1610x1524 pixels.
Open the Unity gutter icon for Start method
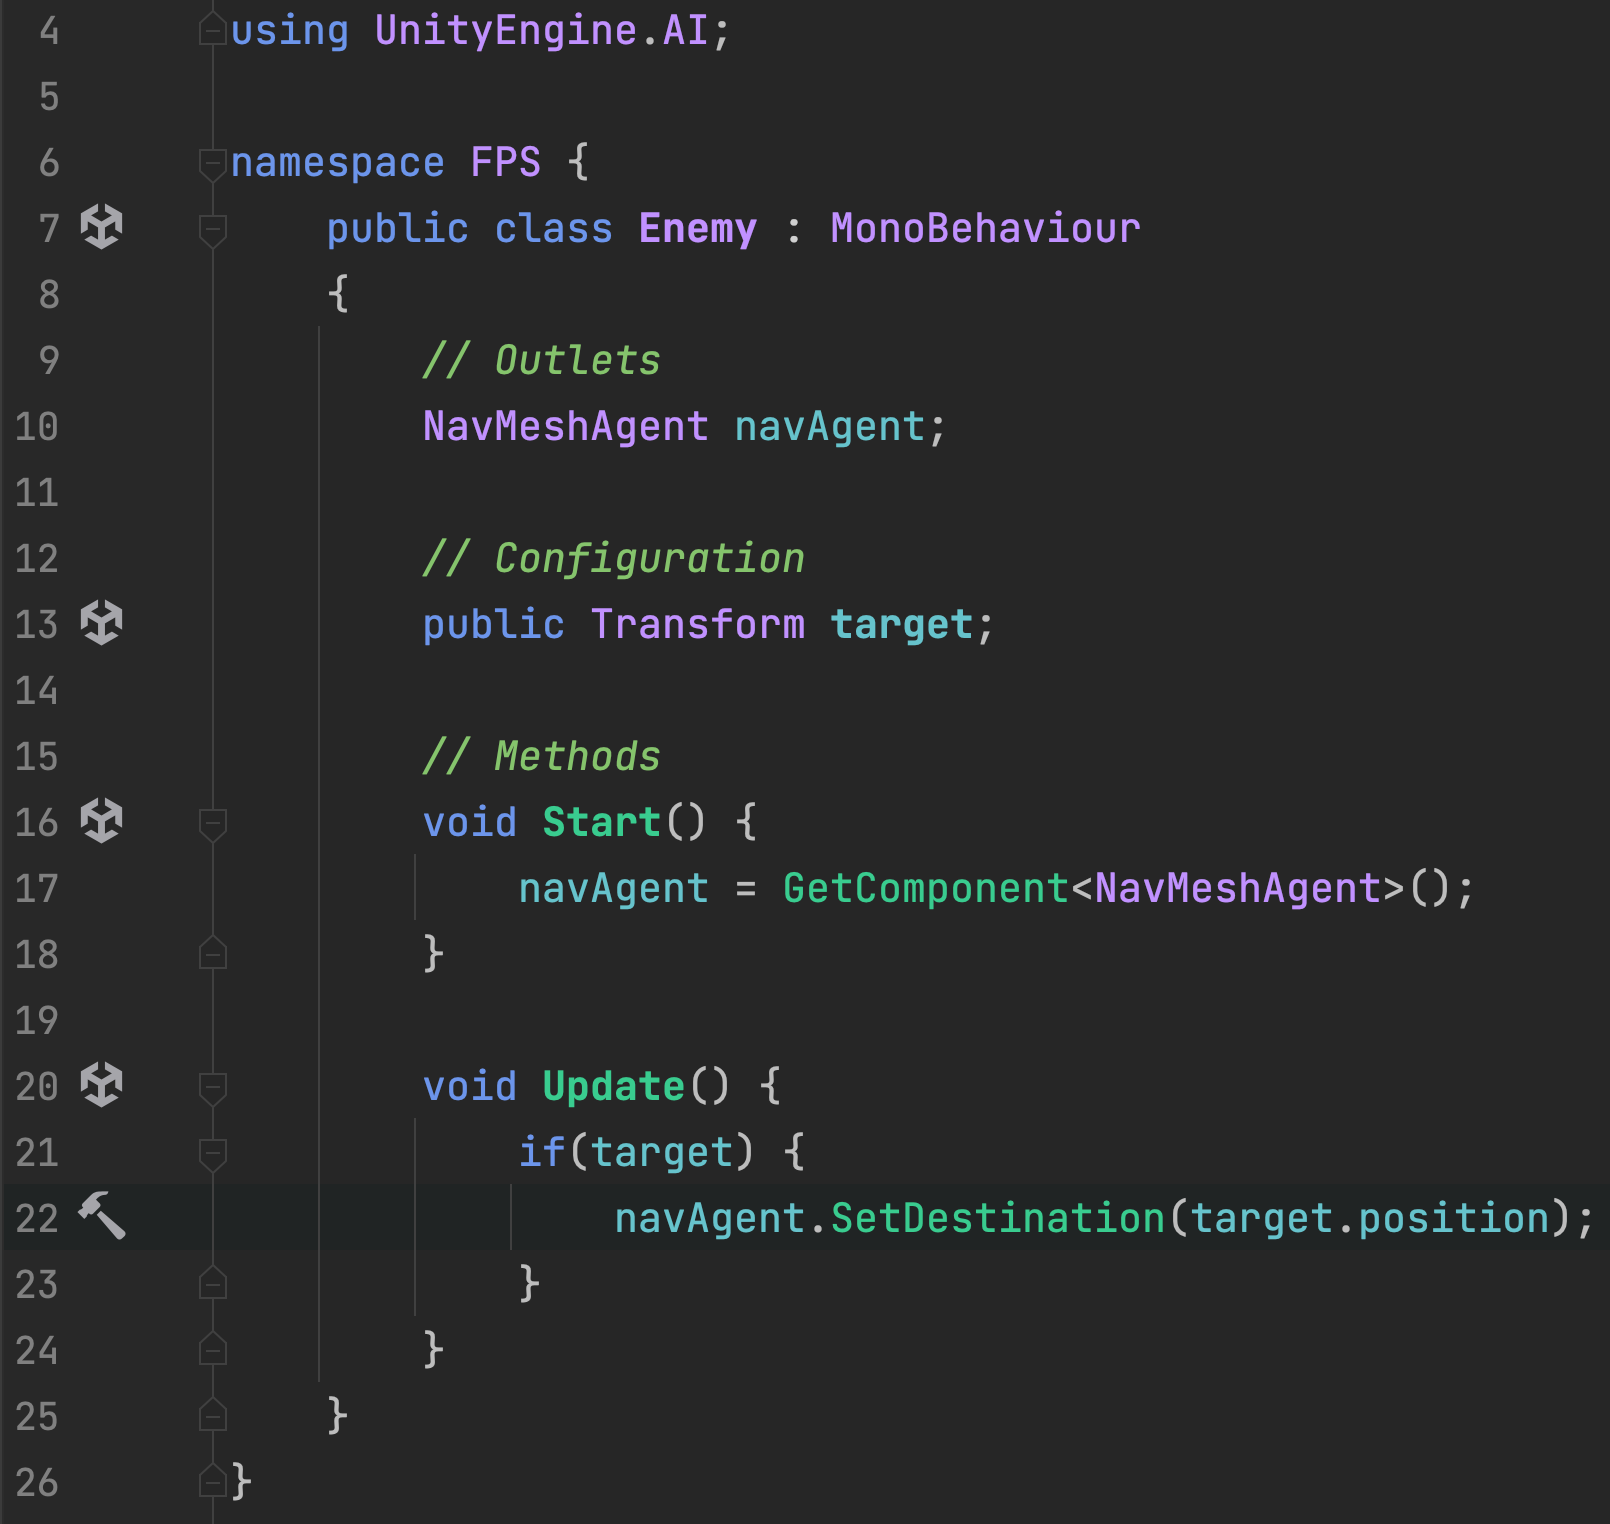pyautogui.click(x=101, y=821)
